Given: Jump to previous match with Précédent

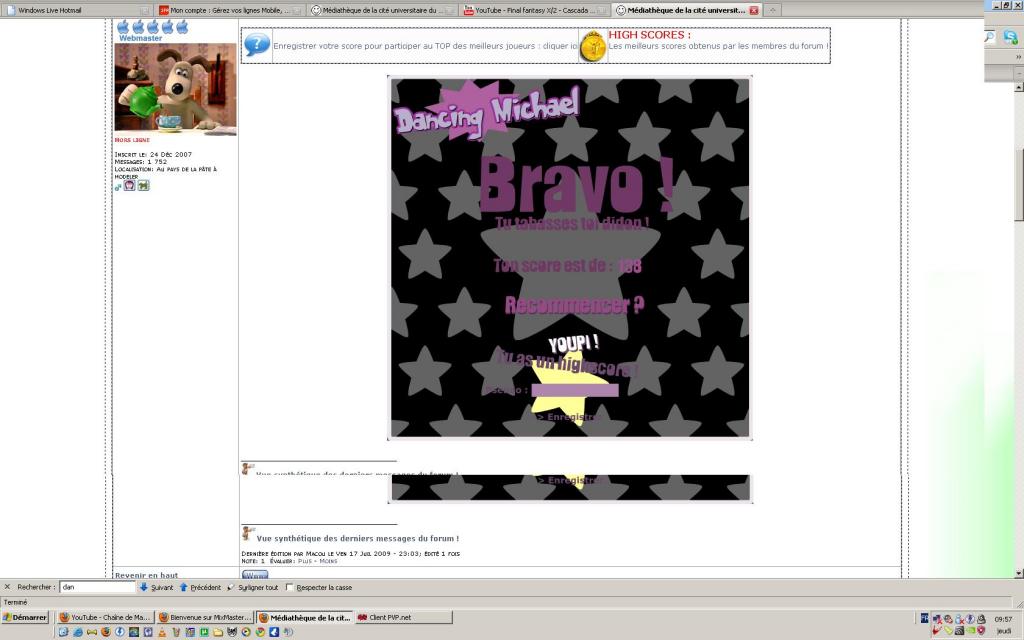Looking at the screenshot, I should pos(200,587).
